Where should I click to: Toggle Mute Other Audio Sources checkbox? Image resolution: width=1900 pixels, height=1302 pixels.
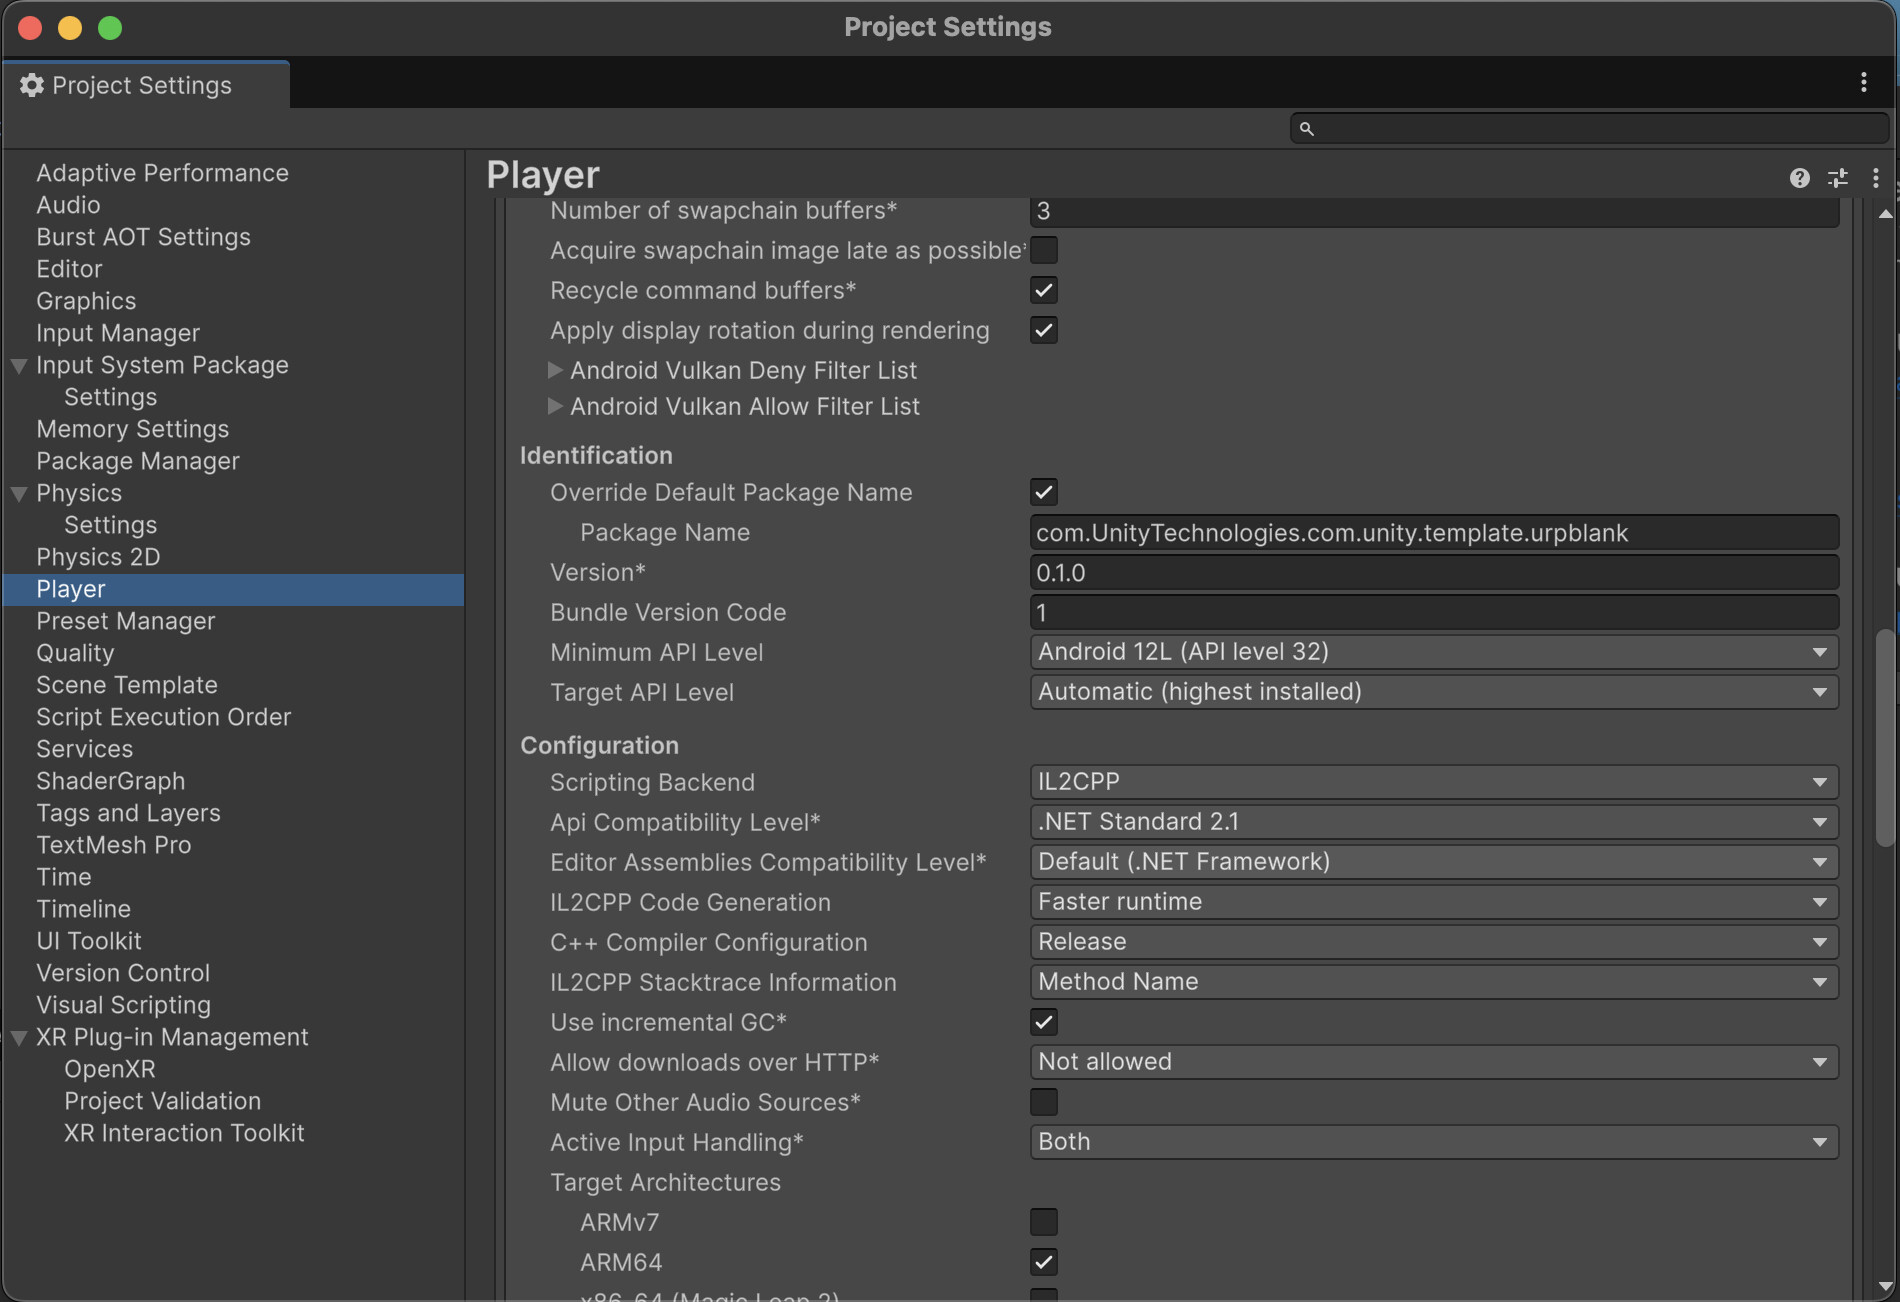[x=1044, y=1102]
